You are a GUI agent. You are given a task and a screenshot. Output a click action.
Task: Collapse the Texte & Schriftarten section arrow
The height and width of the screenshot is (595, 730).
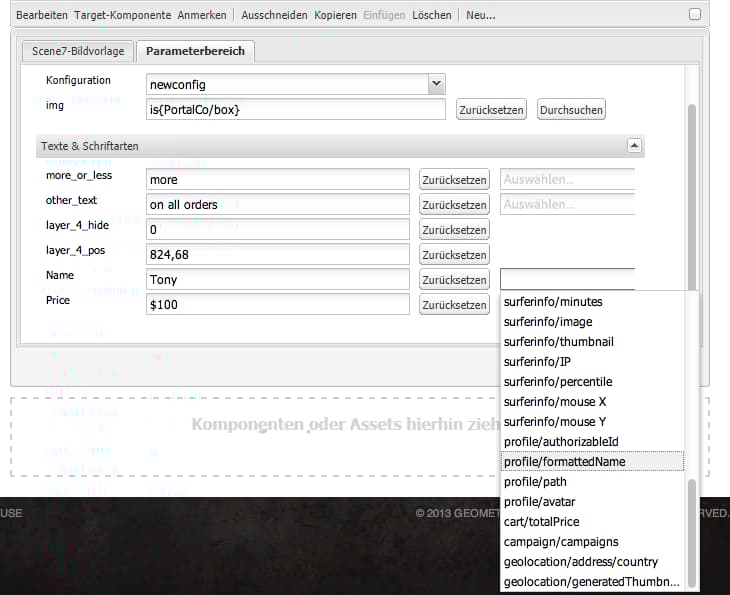point(634,146)
